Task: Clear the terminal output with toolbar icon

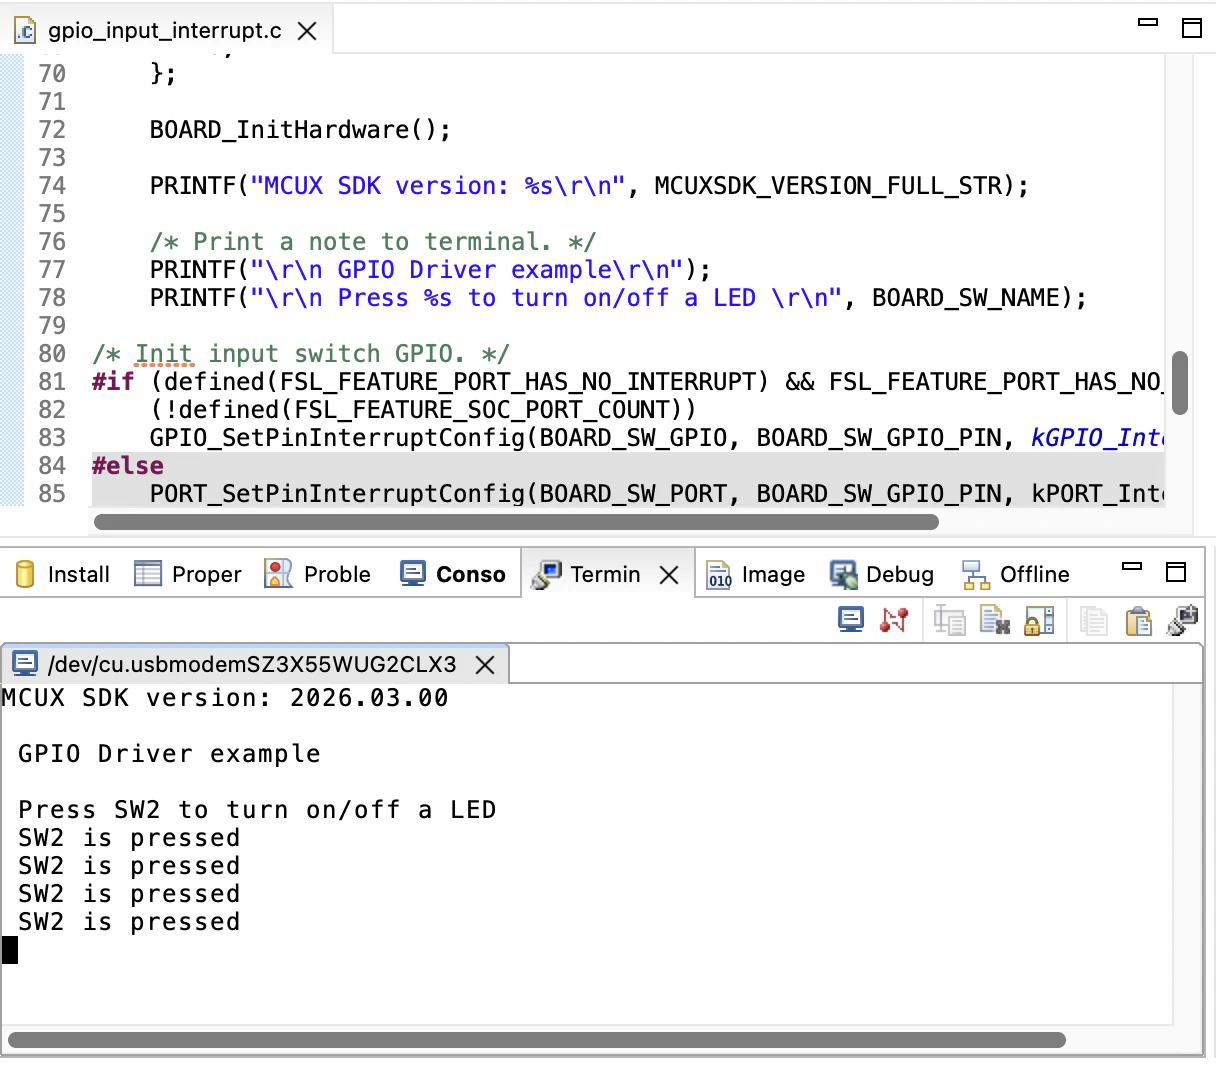Action: [994, 620]
